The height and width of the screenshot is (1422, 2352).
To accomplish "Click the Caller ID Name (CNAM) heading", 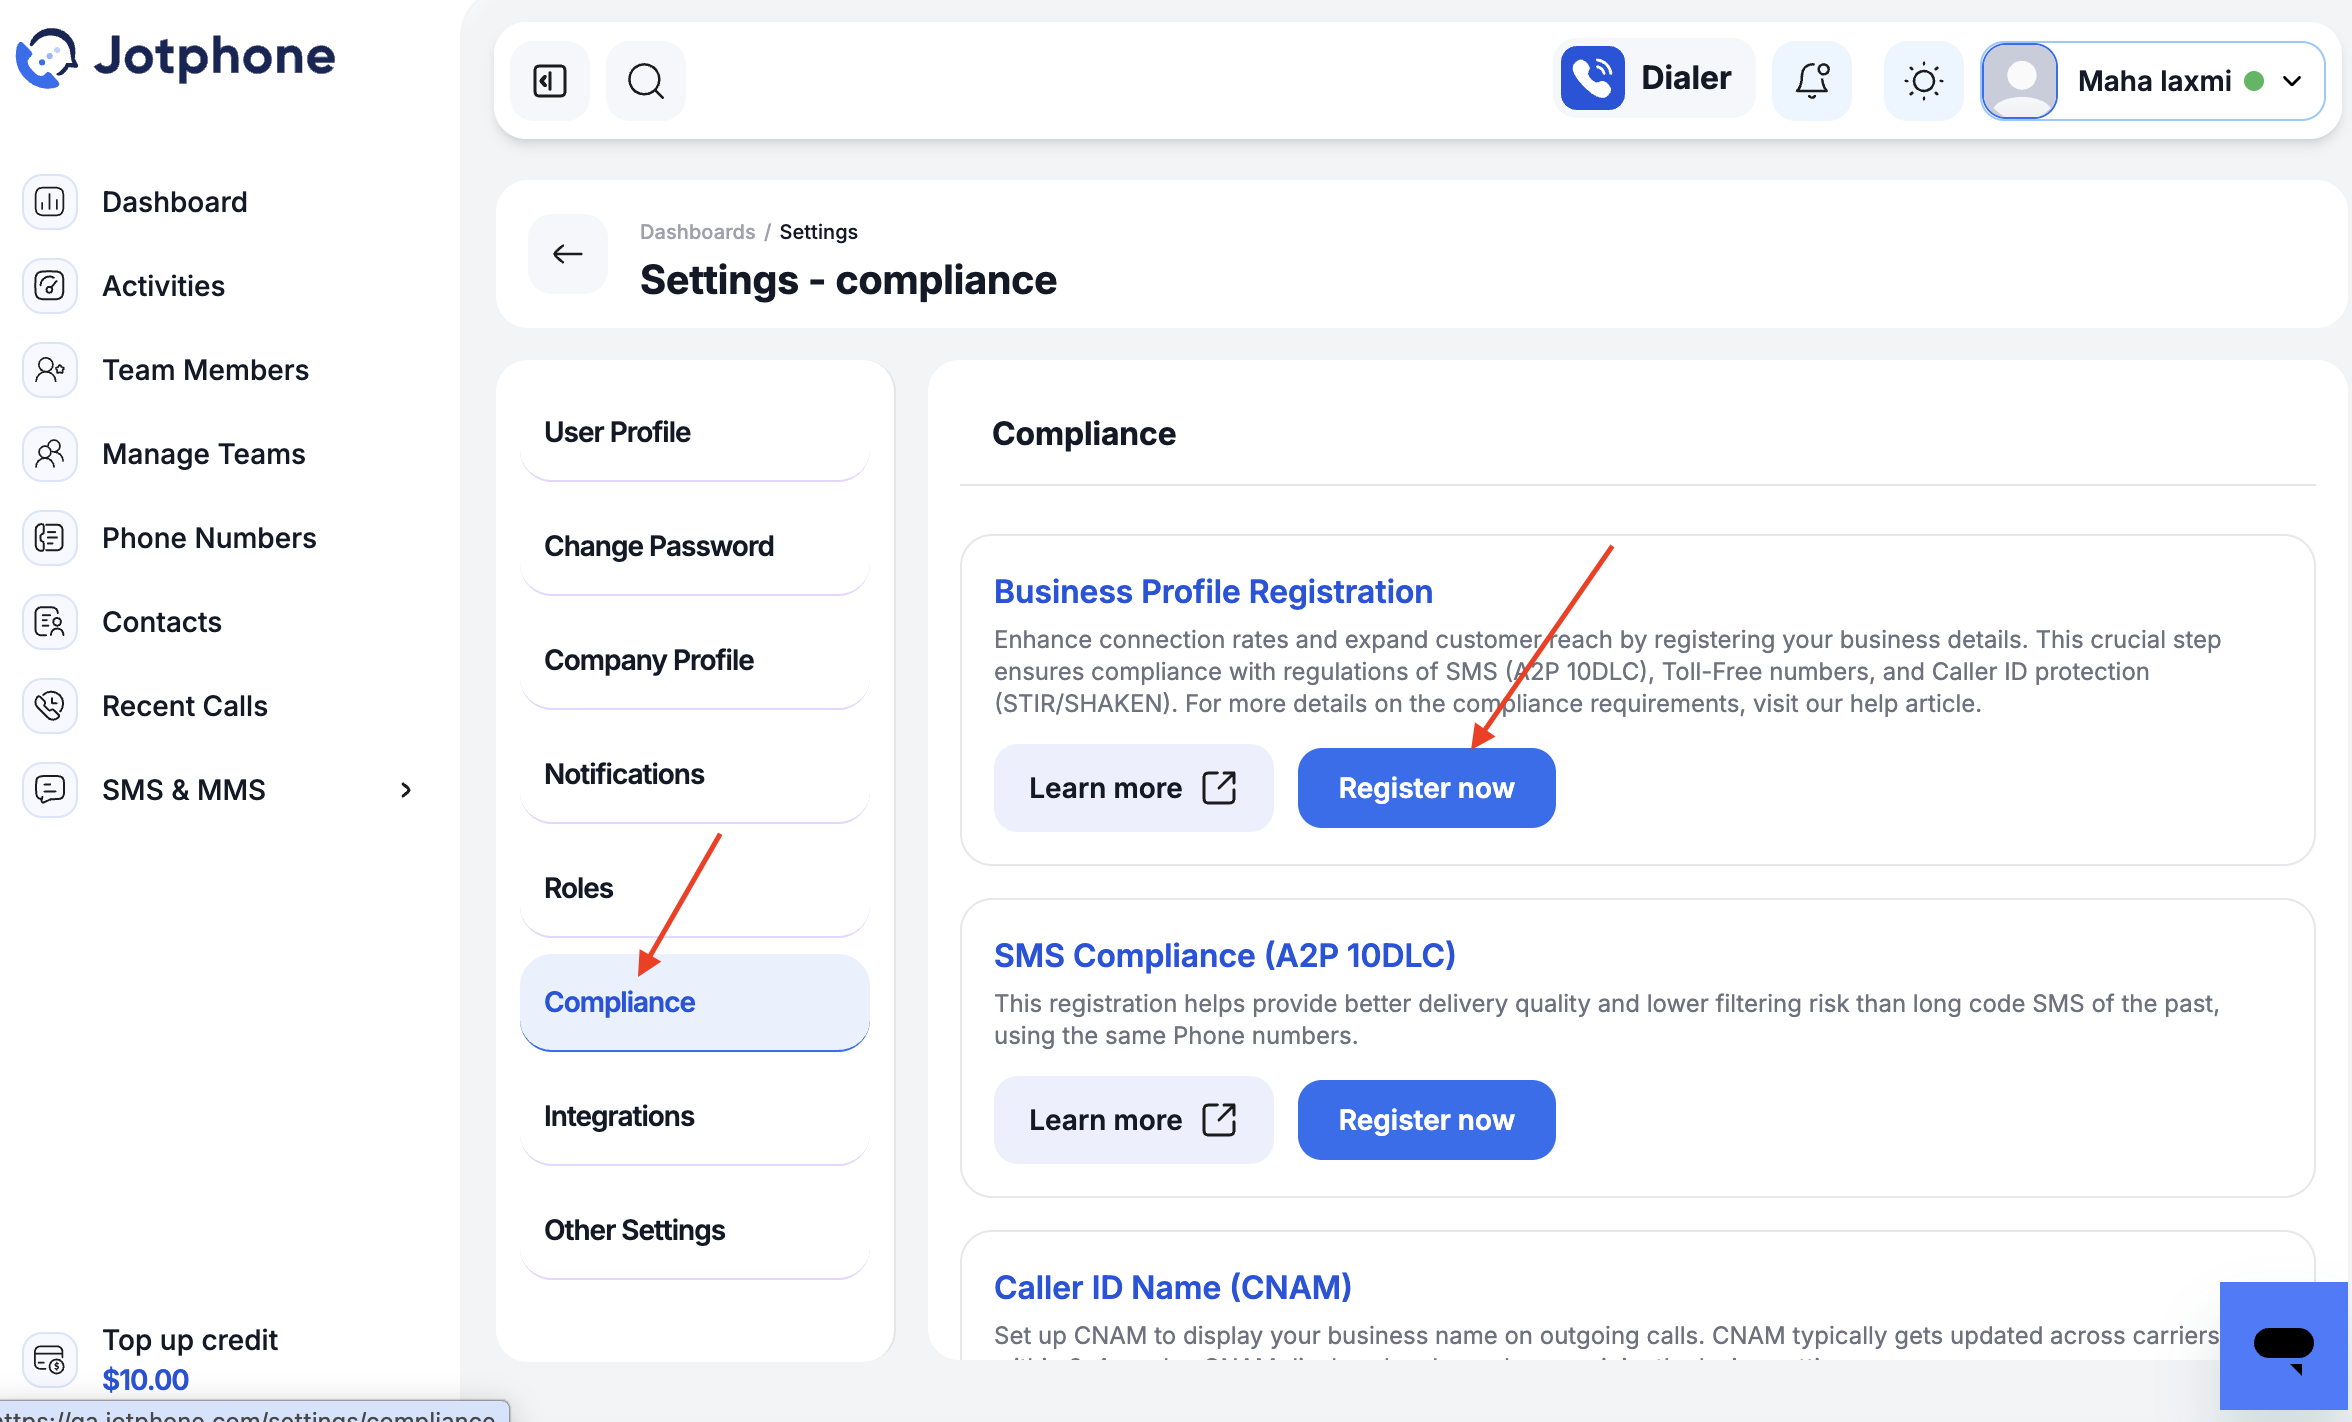I will [x=1172, y=1288].
